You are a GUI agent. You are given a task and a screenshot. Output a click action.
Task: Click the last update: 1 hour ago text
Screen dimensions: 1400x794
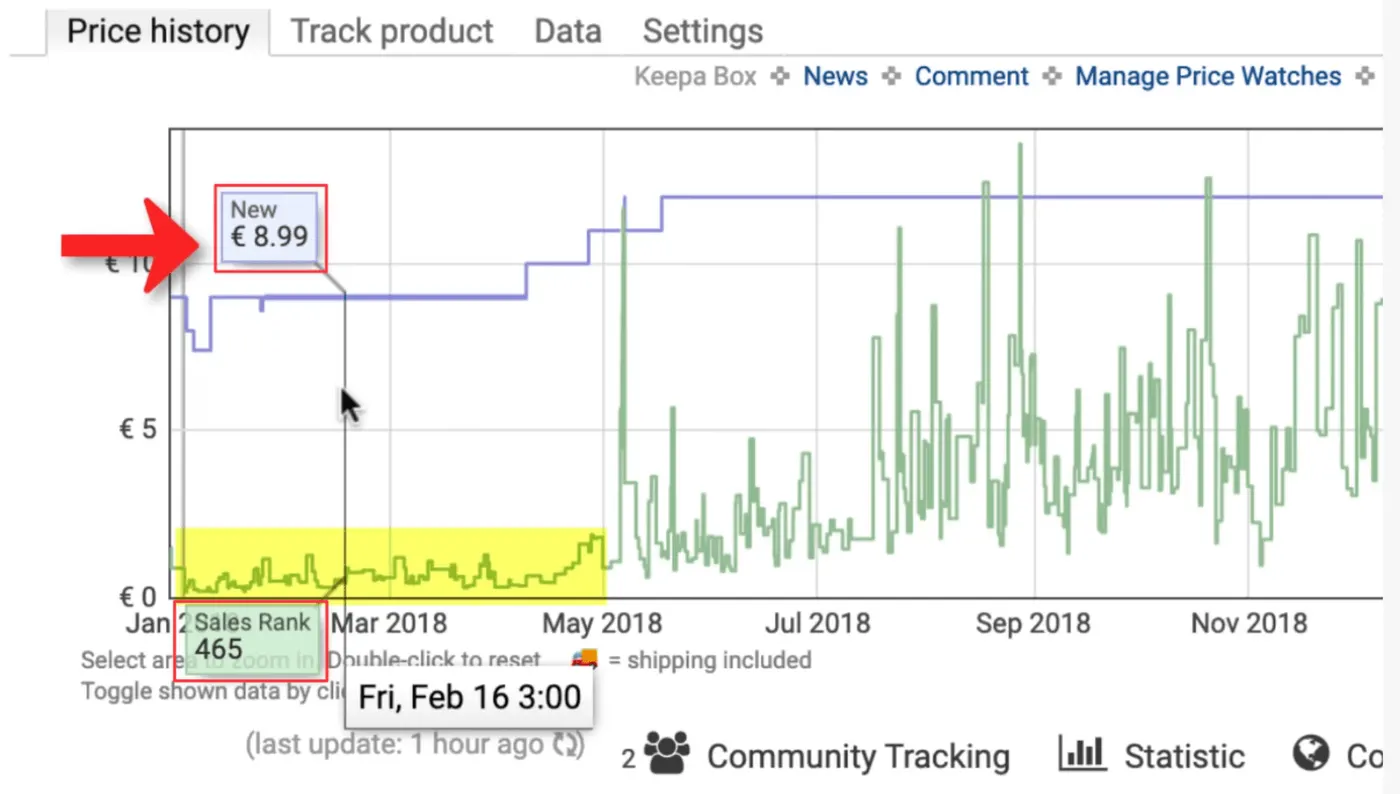(x=397, y=744)
